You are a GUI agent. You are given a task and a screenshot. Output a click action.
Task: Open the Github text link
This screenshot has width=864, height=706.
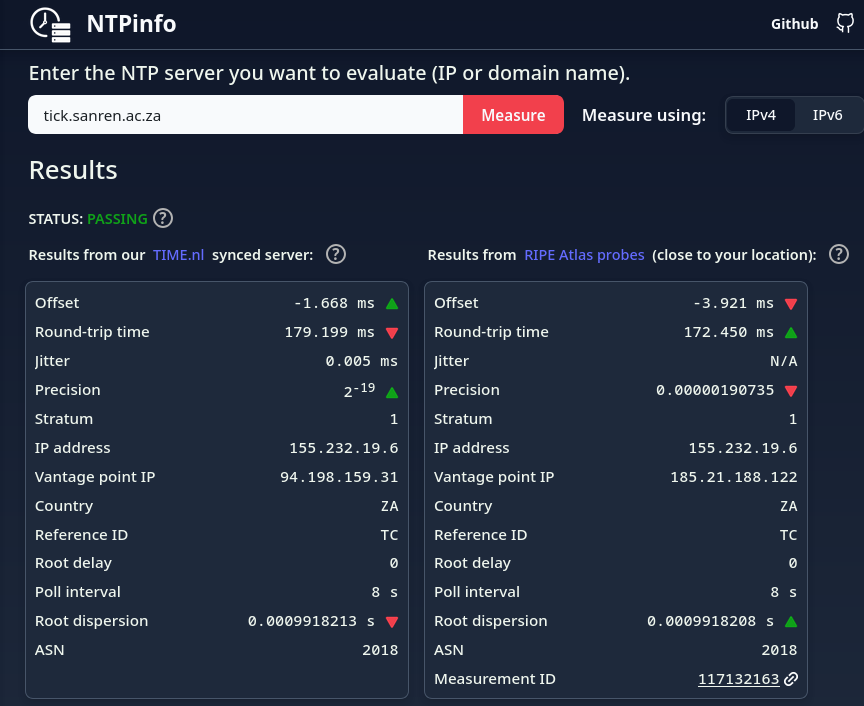pyautogui.click(x=794, y=24)
